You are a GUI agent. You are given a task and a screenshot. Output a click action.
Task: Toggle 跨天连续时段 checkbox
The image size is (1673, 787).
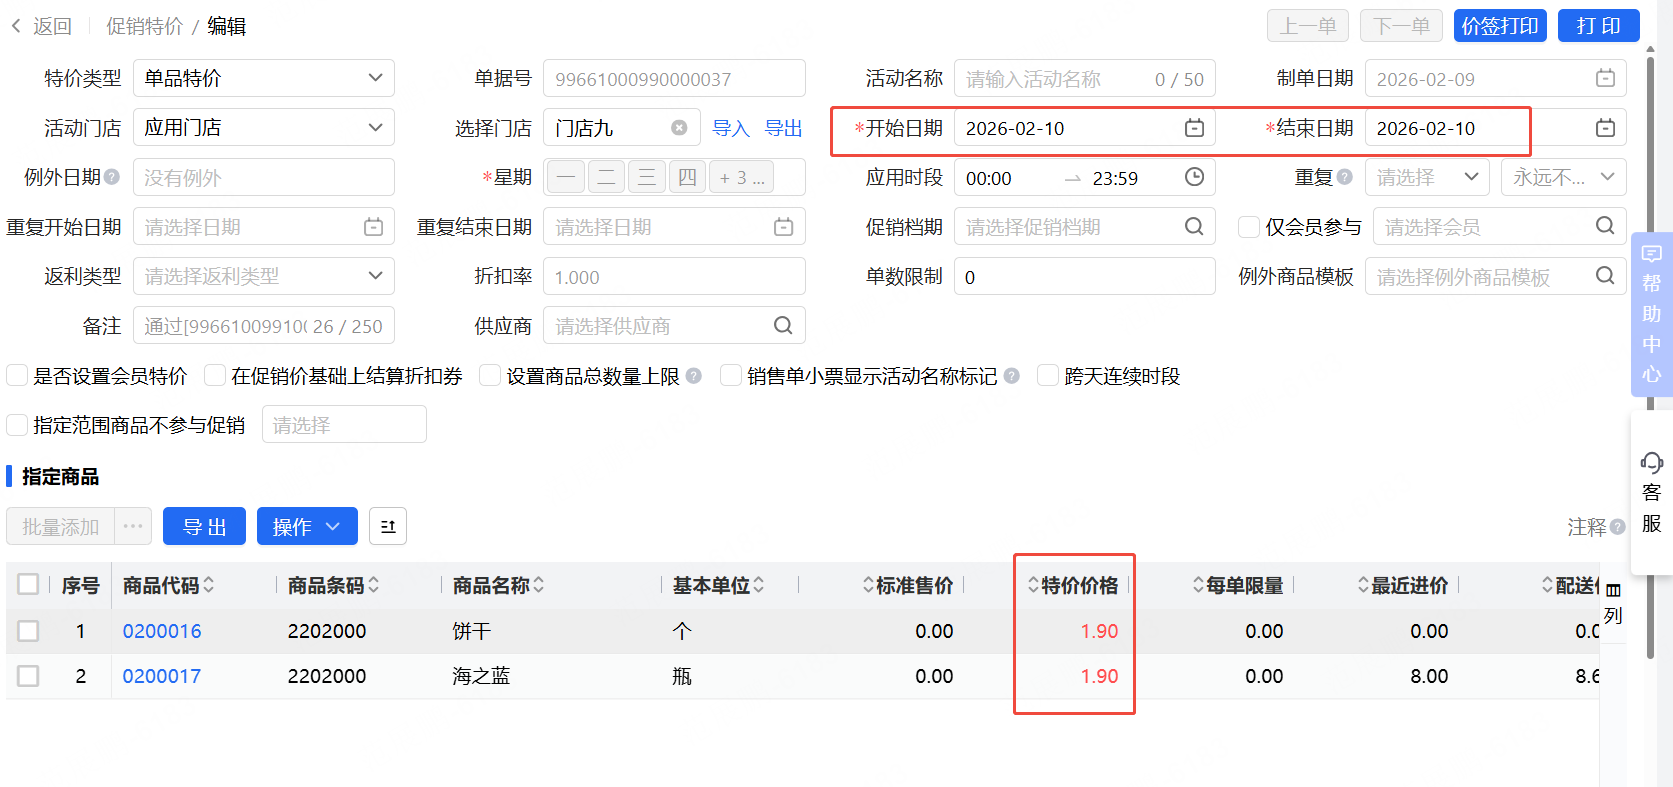(x=1048, y=375)
